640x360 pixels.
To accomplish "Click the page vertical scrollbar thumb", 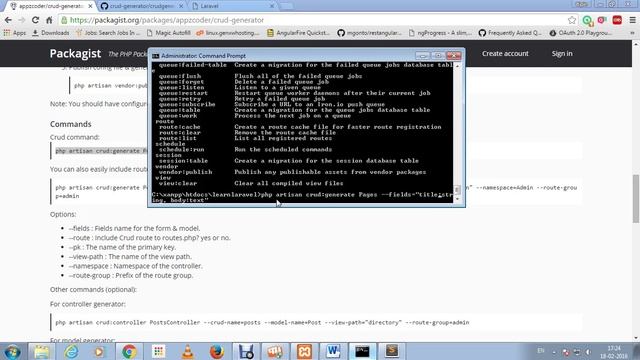I will pyautogui.click(x=636, y=199).
